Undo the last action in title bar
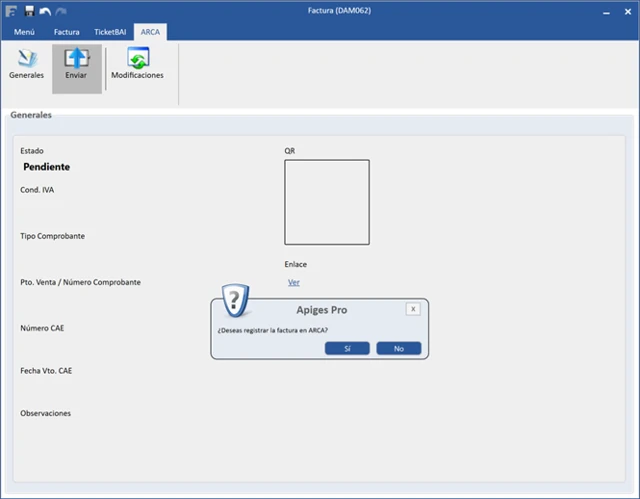Viewport: 640px width, 499px height. [45, 11]
